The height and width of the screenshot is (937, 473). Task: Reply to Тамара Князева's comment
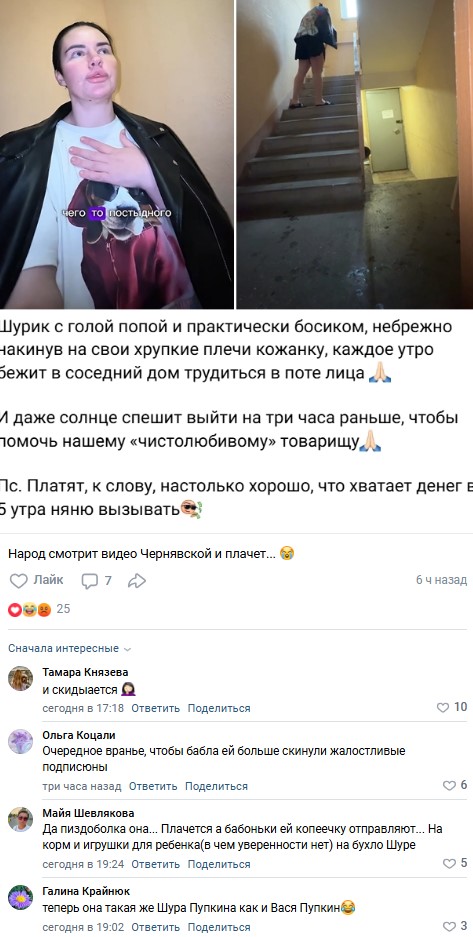(x=155, y=708)
